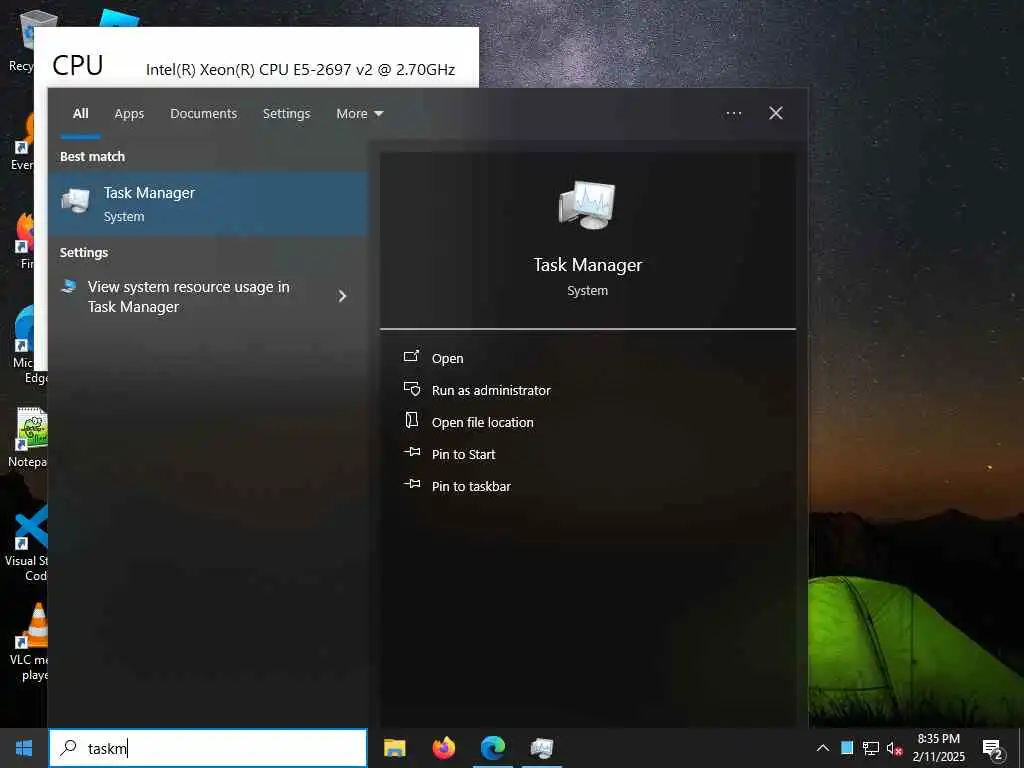This screenshot has width=1024, height=768.
Task: Select the Notepad++ desktop shortcut
Action: pyautogui.click(x=27, y=436)
